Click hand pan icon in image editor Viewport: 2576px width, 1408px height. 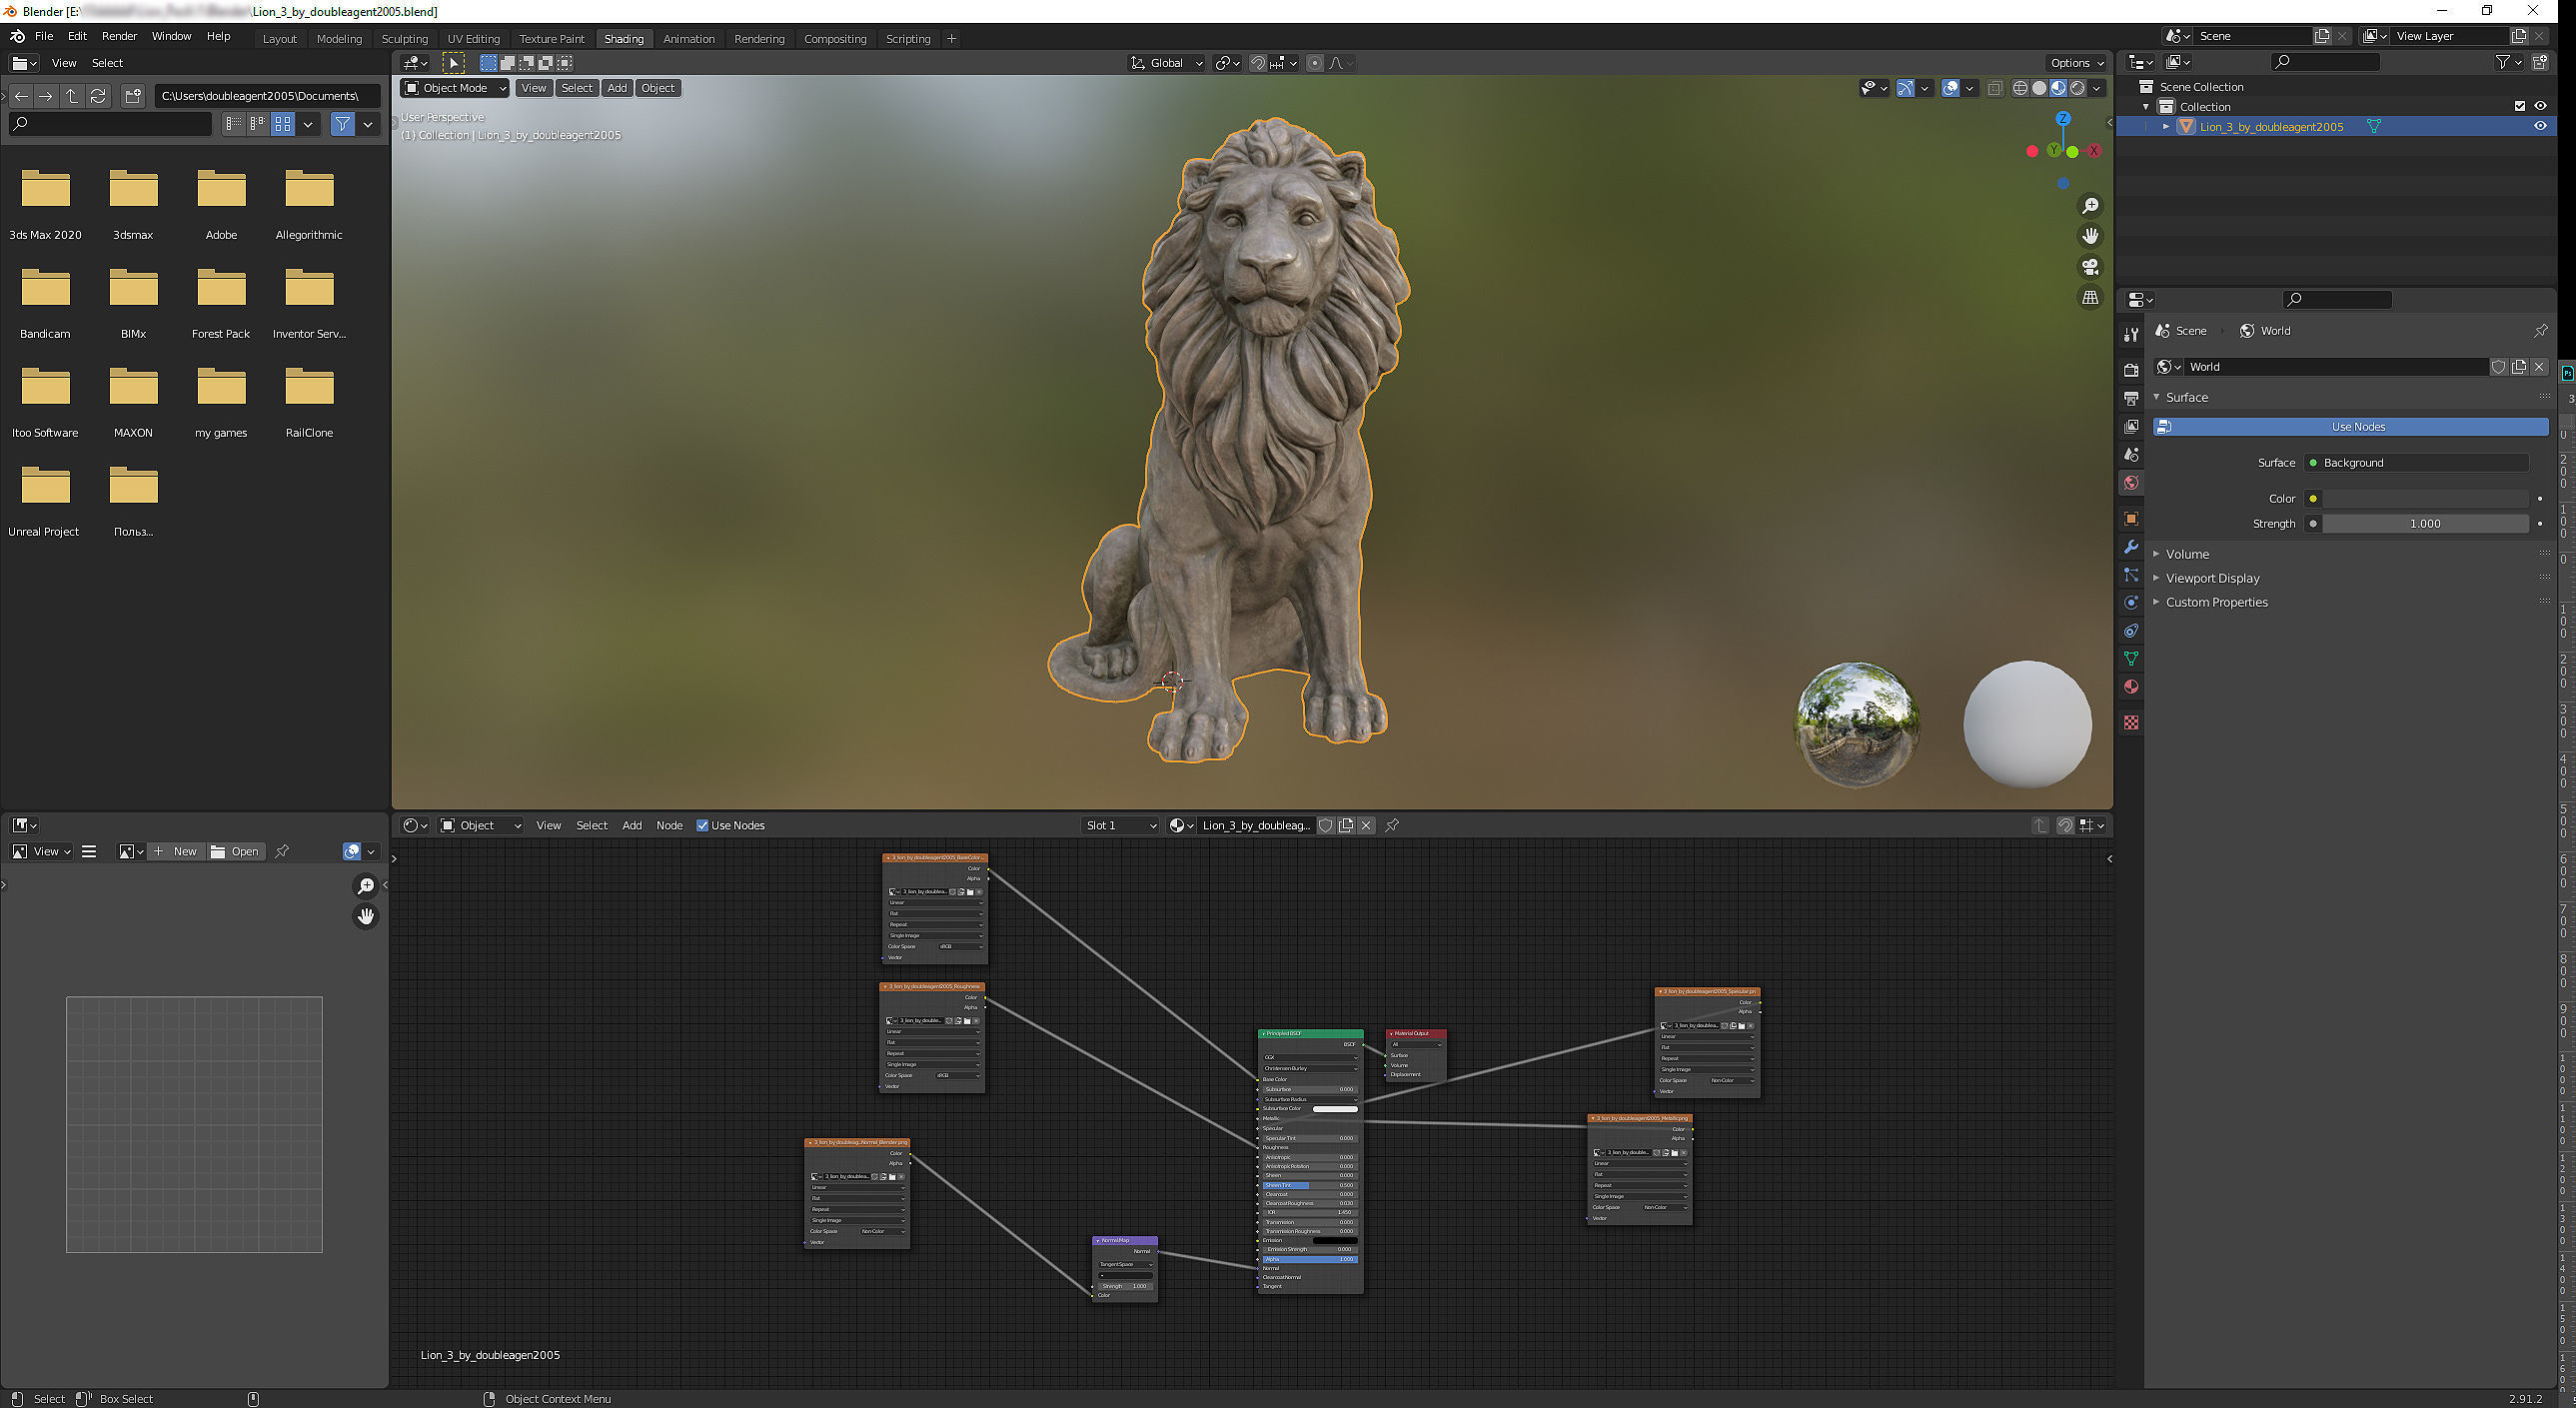click(x=366, y=916)
